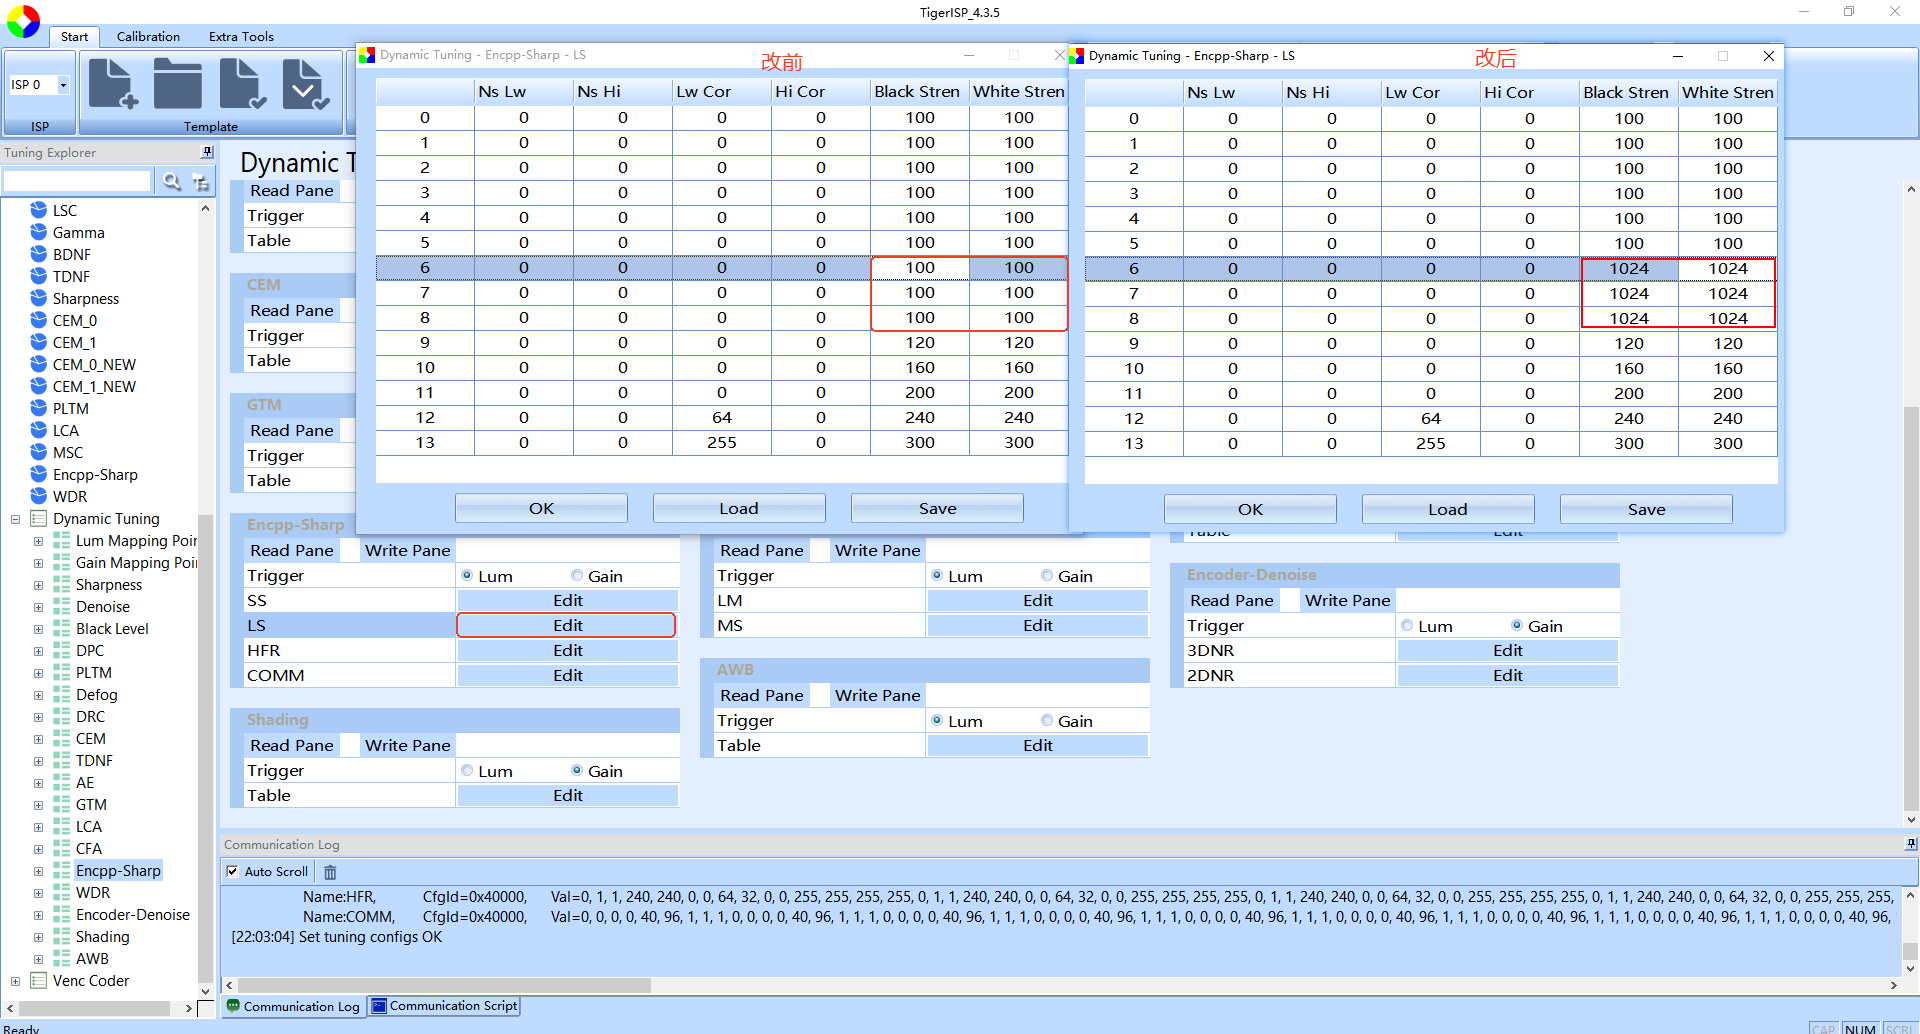Clear the Communication Log with trash icon
This screenshot has width=1920, height=1034.
pos(330,872)
